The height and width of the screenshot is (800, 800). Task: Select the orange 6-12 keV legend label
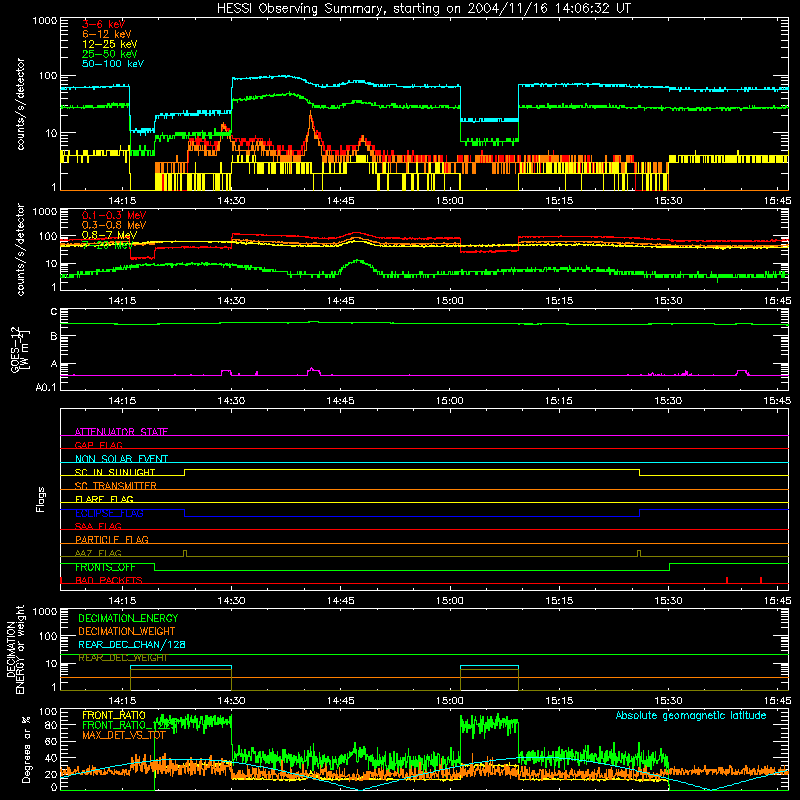106,34
